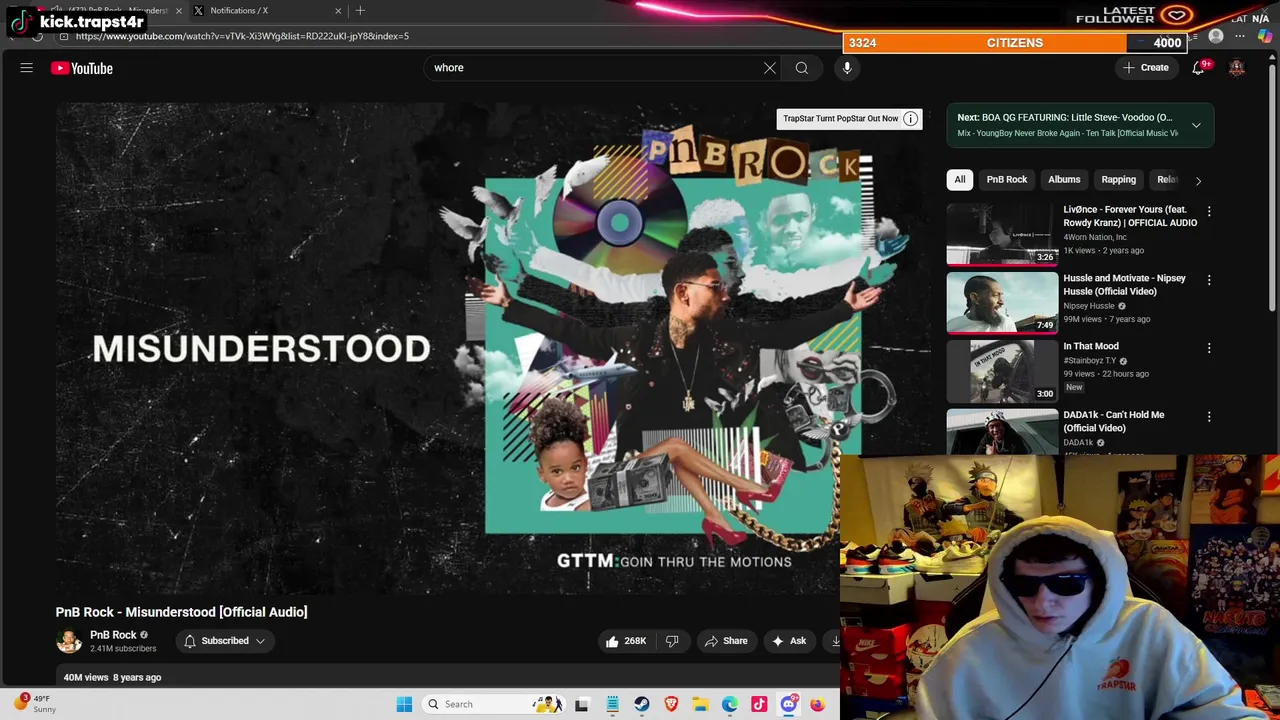This screenshot has height=720, width=1280.
Task: Open options for Liv0nce Forever Yours video
Action: pos(1209,212)
